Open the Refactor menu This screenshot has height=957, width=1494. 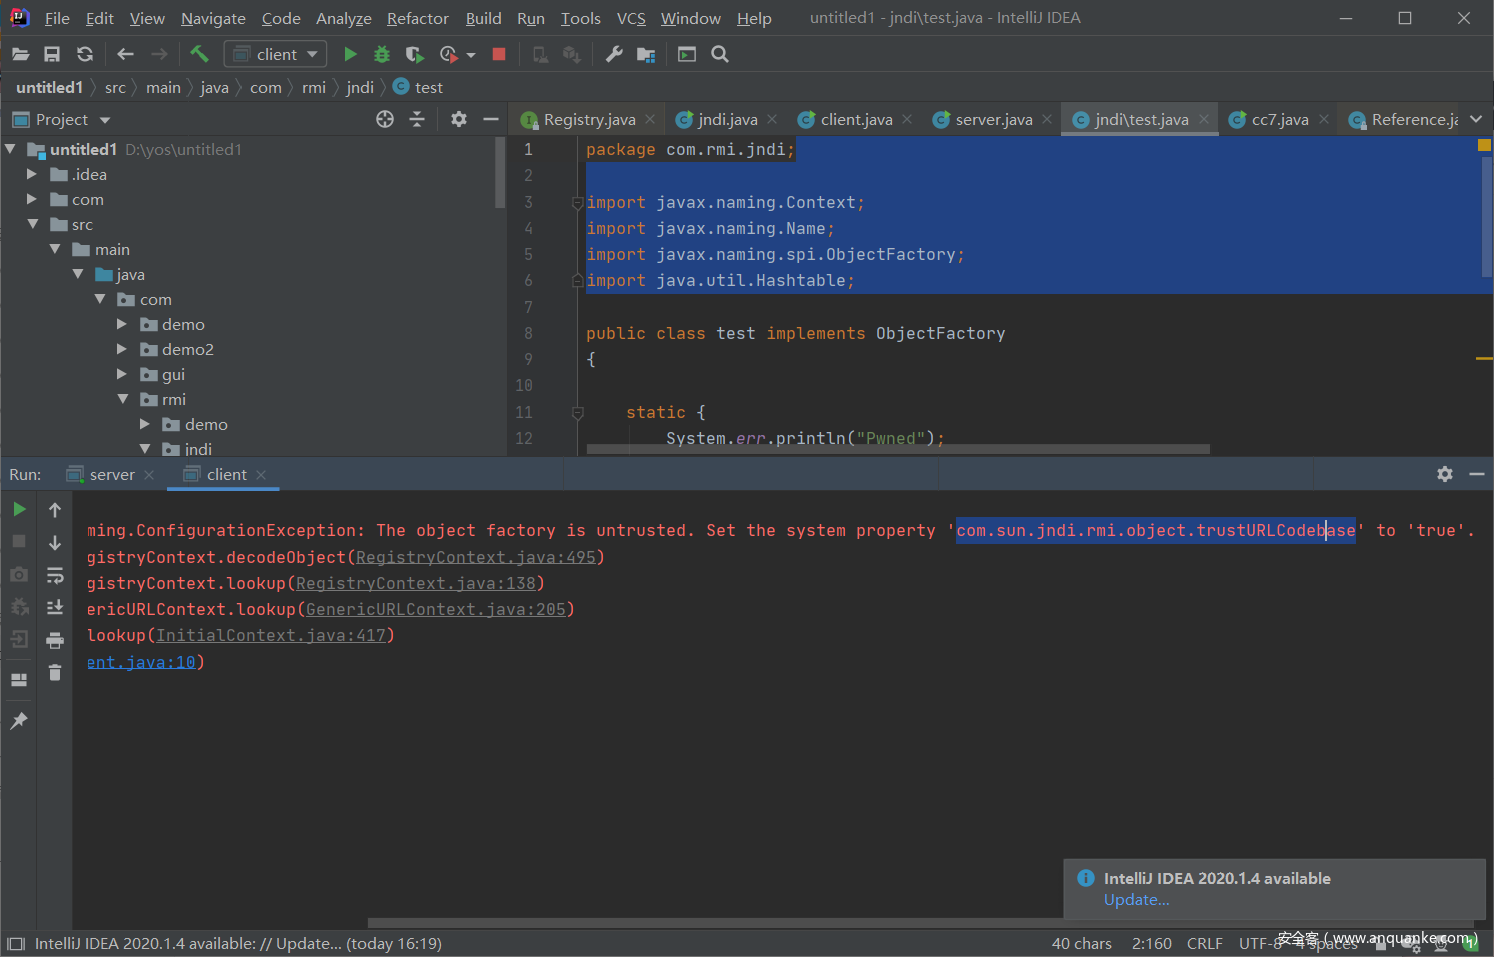[417, 18]
